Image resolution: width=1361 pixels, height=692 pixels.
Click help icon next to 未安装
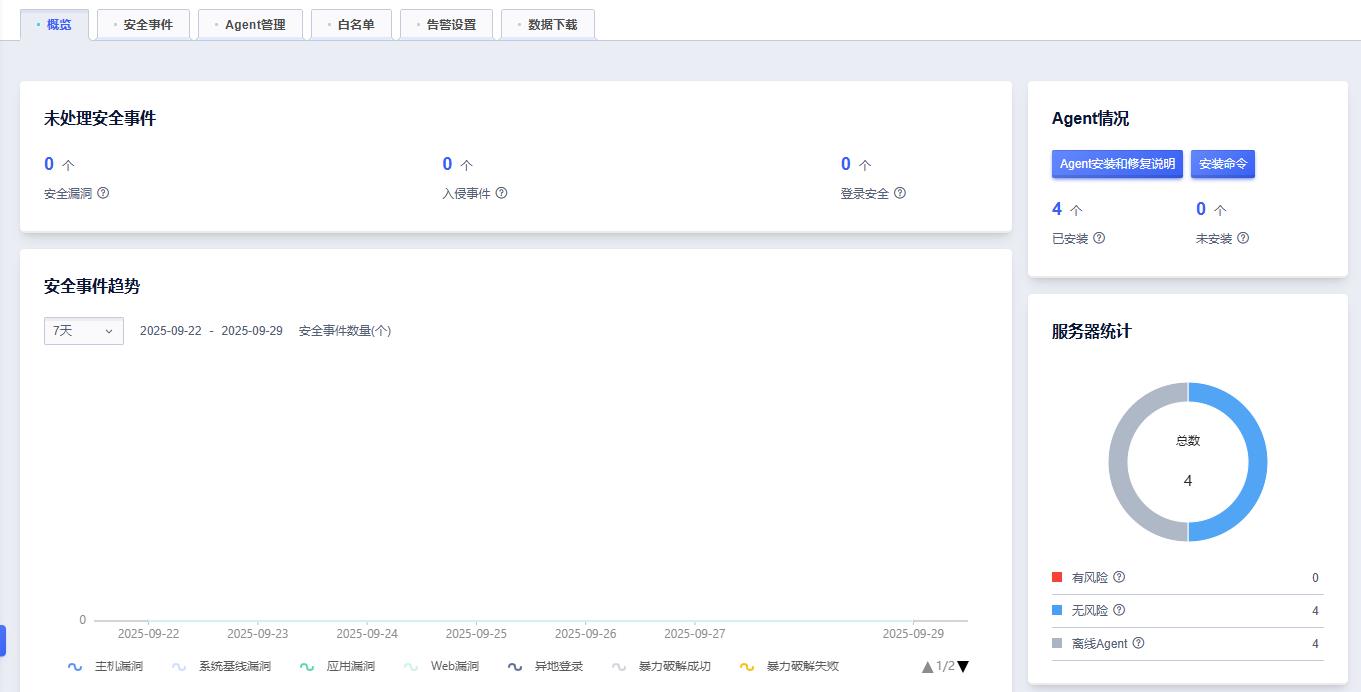point(1243,238)
